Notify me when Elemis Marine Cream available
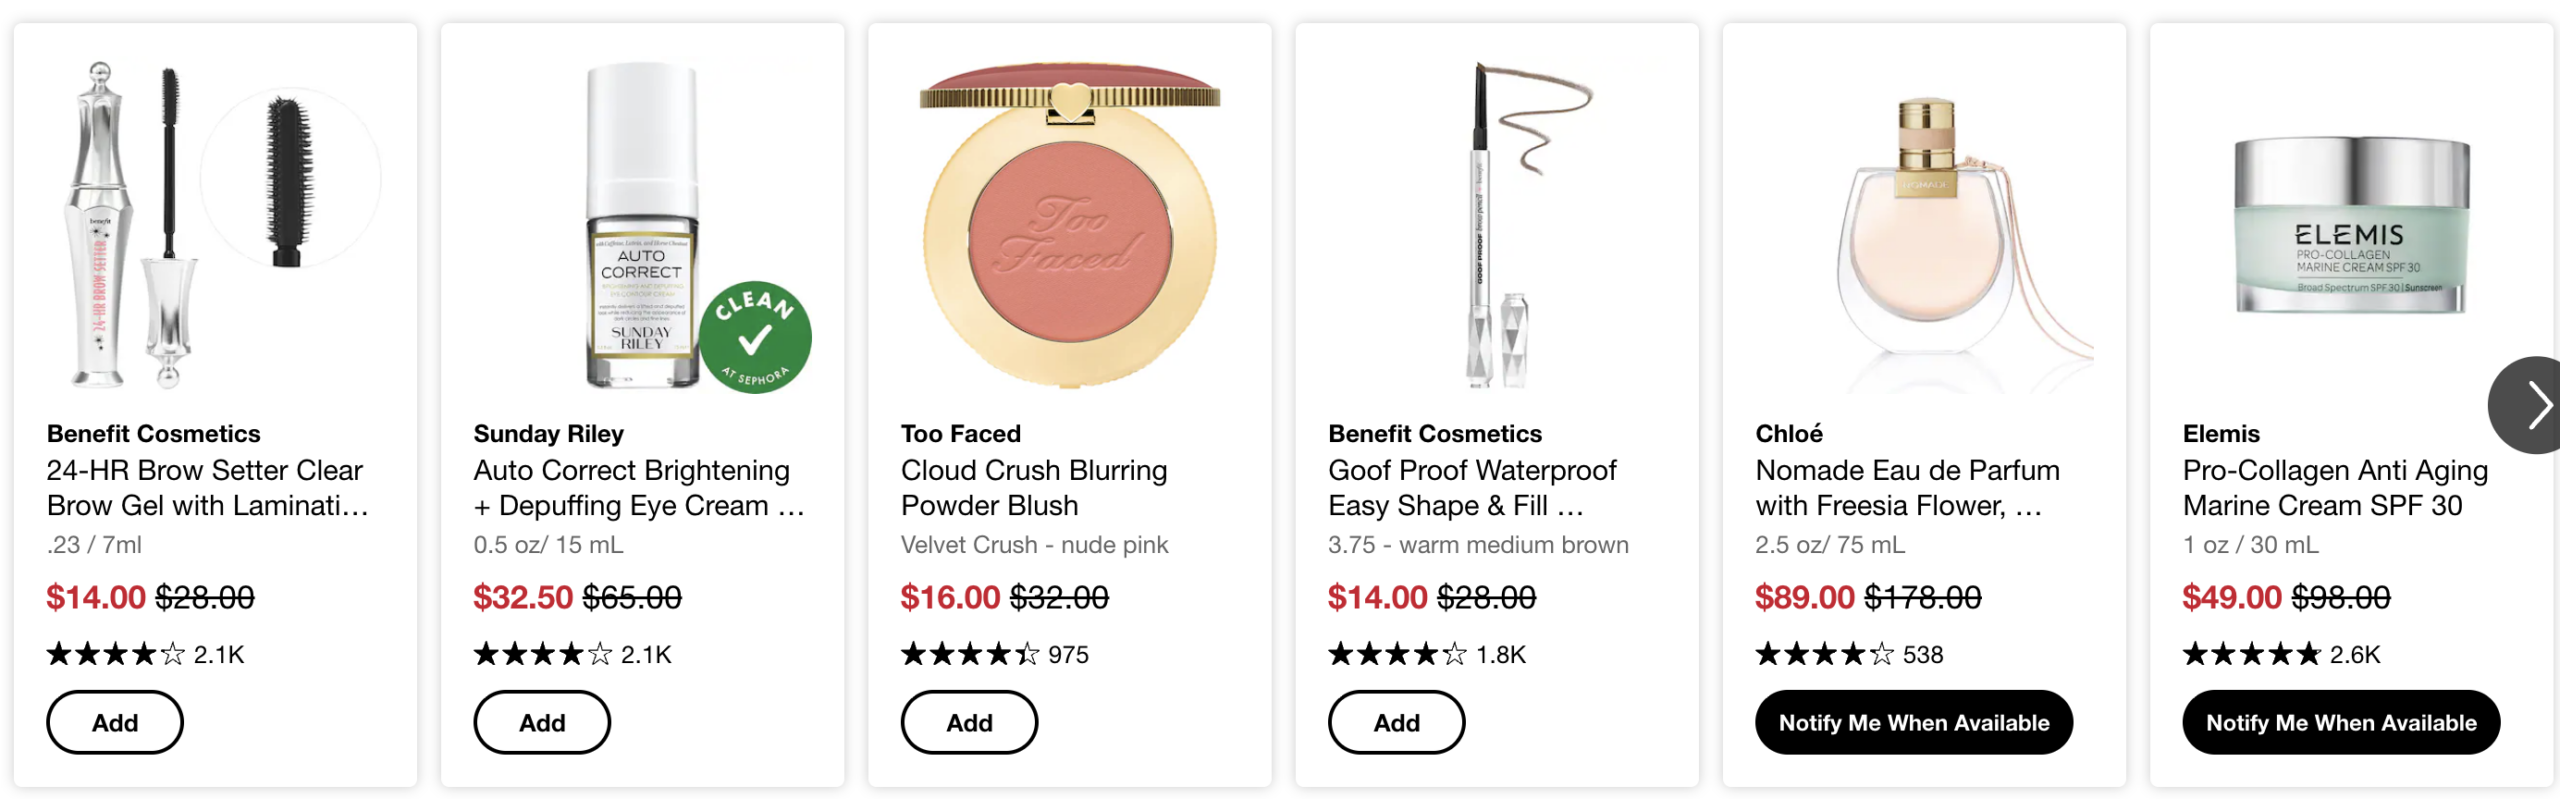The image size is (2560, 799). [2340, 722]
